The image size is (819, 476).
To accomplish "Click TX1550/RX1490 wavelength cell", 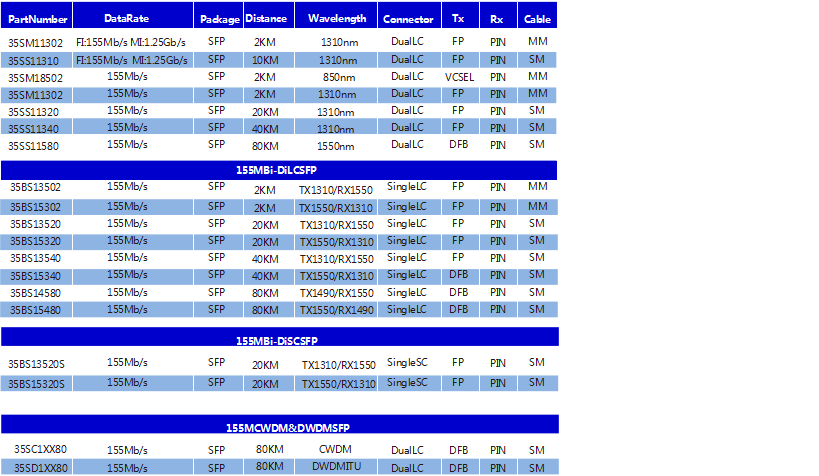I will 336,310.
